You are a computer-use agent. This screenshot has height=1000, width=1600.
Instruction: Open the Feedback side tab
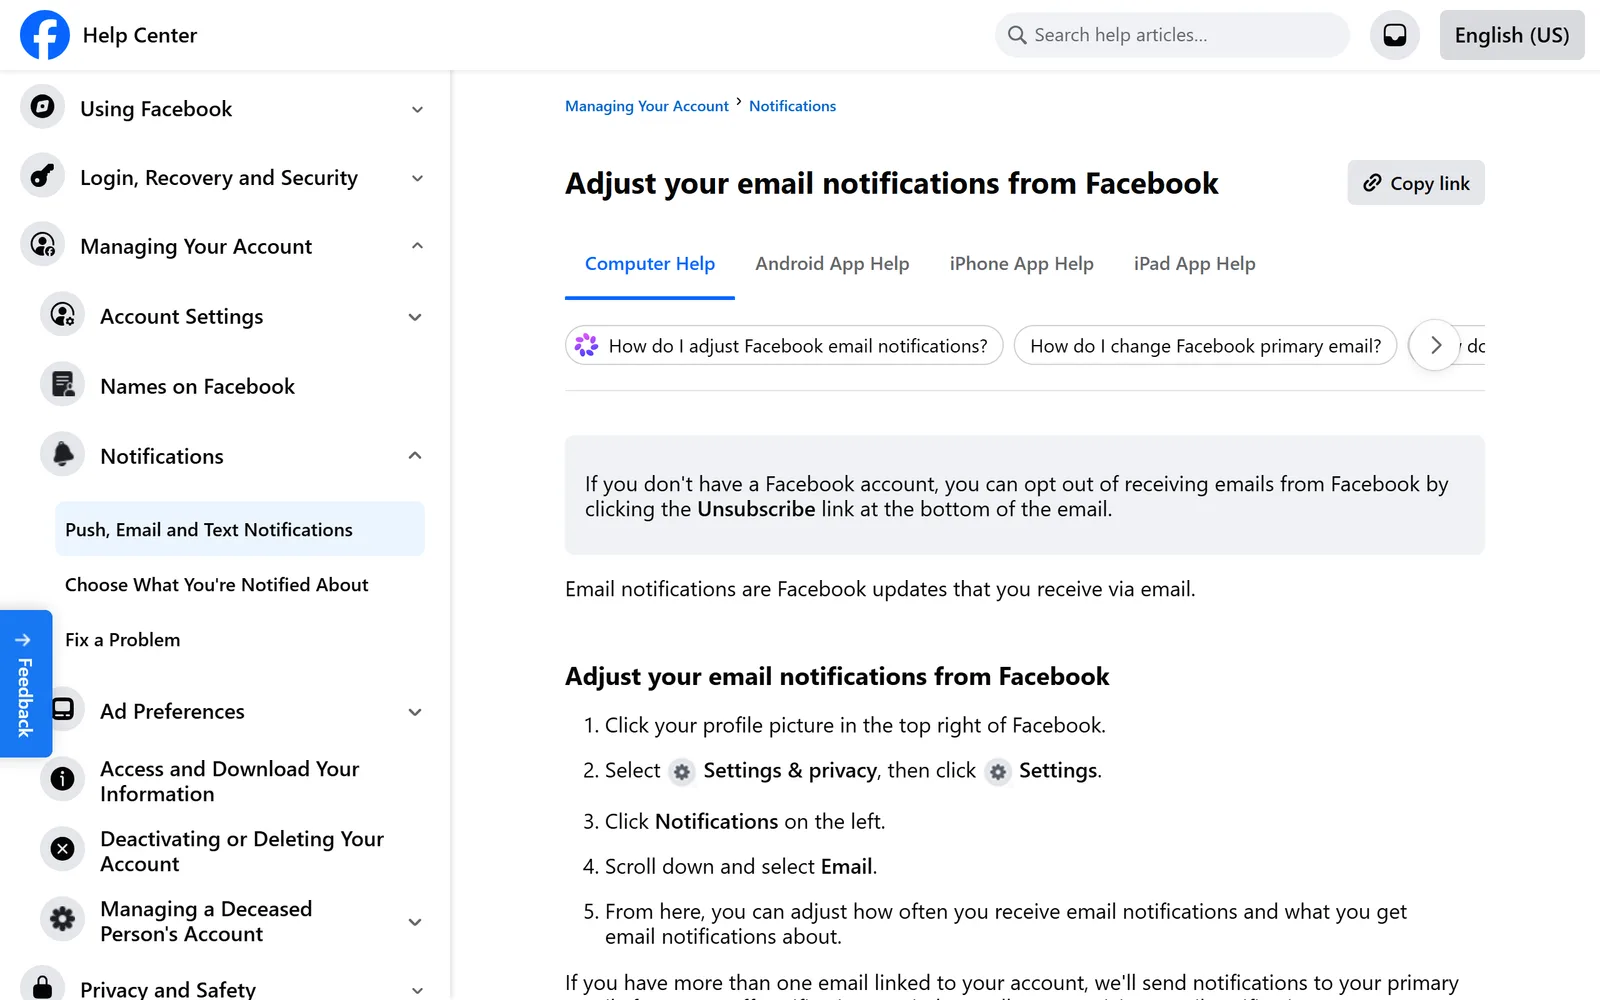pyautogui.click(x=26, y=684)
